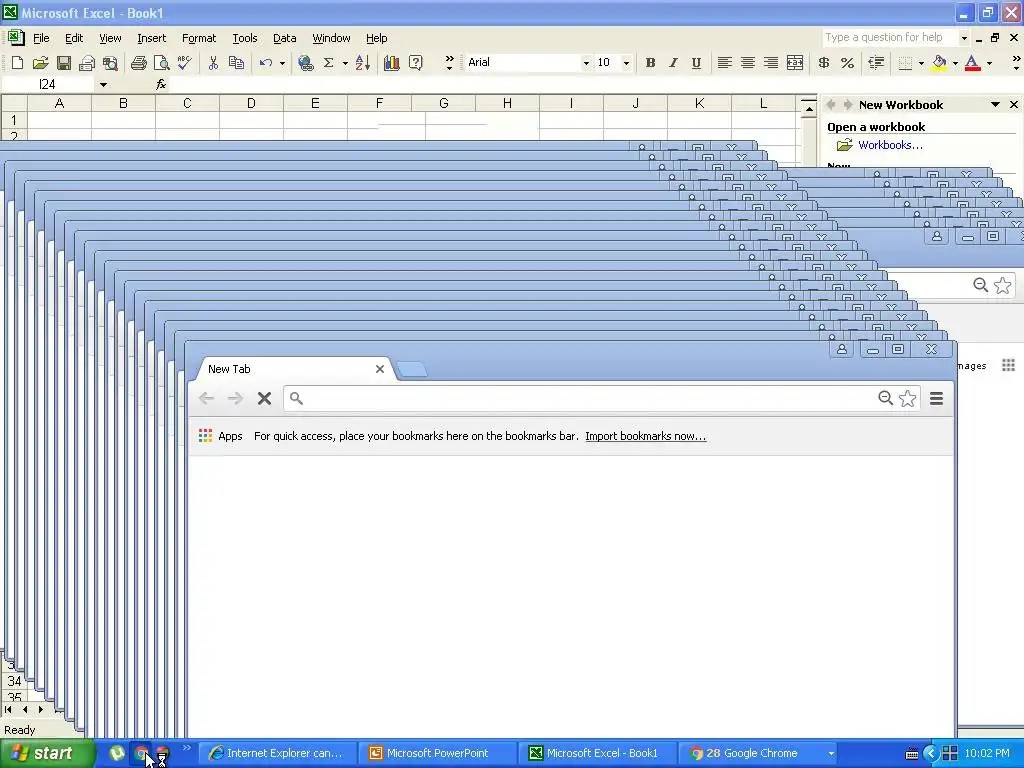Viewport: 1024px width, 768px height.
Task: Open the Borders style dropdown arrow
Action: 921,63
